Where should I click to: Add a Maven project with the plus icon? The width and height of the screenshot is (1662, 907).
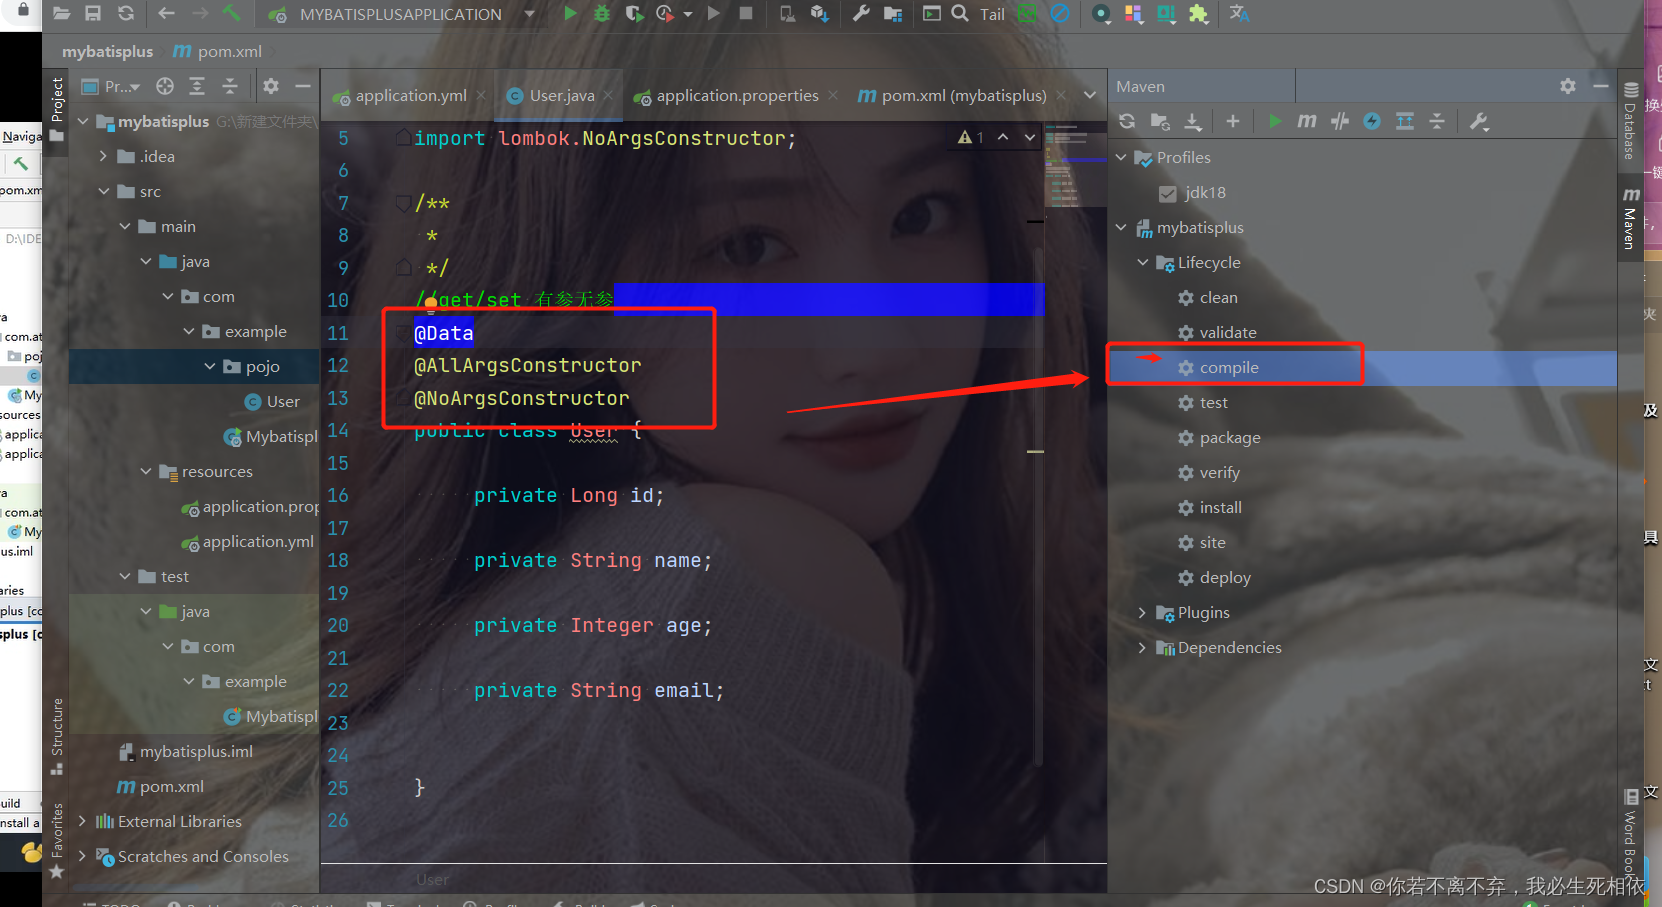click(x=1233, y=121)
